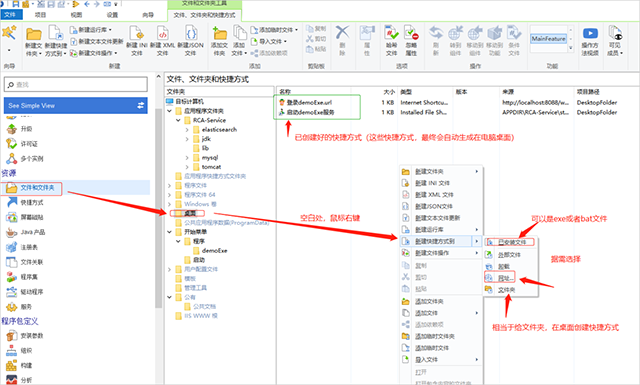Screen dimensions: 640x385
Task: Switch to the View (视图) ribbon tab
Action: click(x=76, y=15)
